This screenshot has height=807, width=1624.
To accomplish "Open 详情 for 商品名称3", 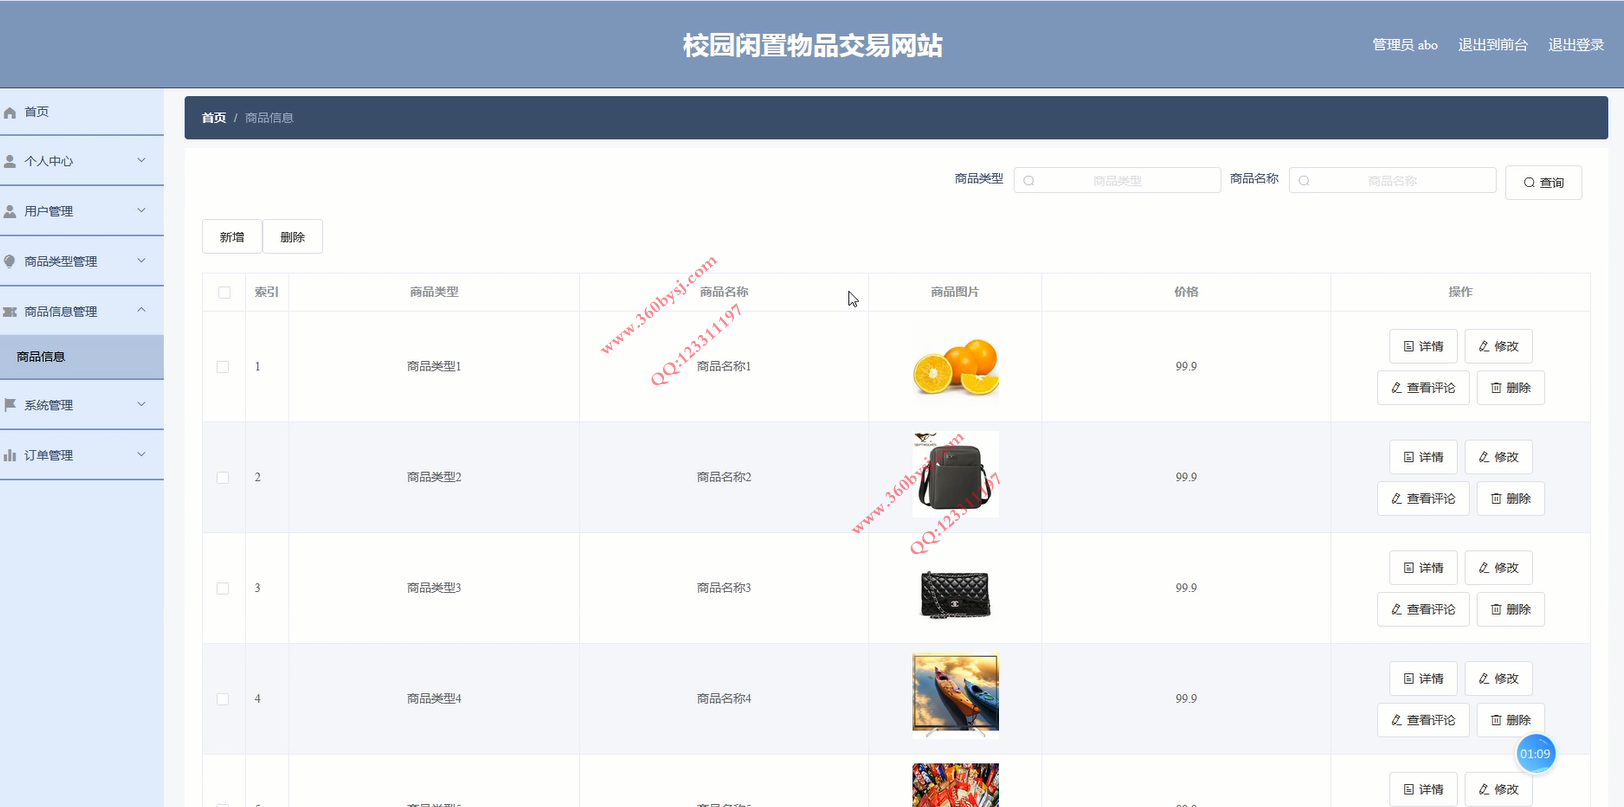I will [1423, 568].
